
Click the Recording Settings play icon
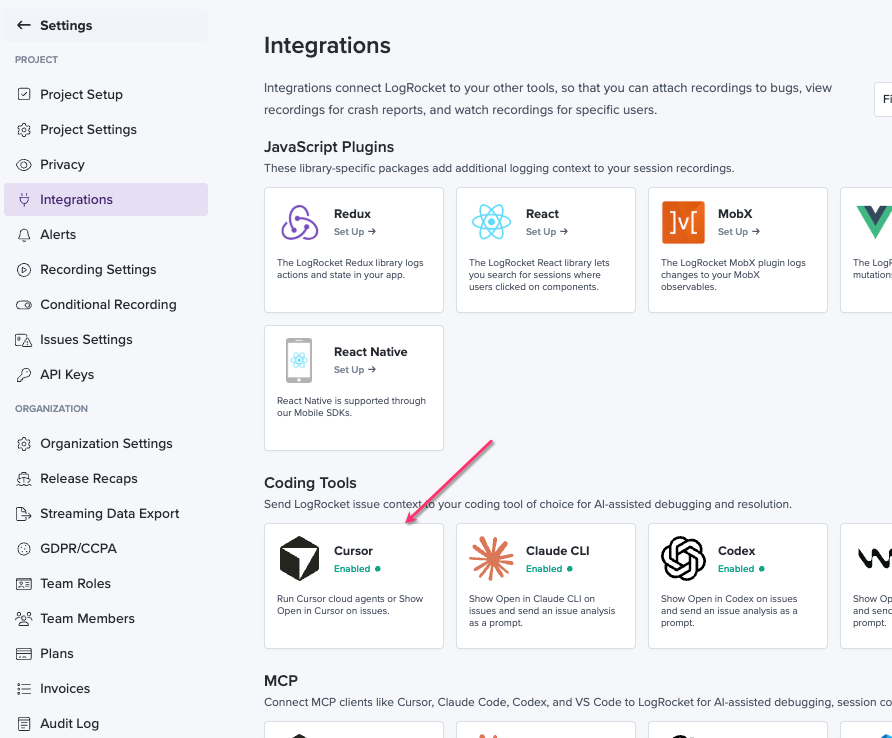click(24, 270)
